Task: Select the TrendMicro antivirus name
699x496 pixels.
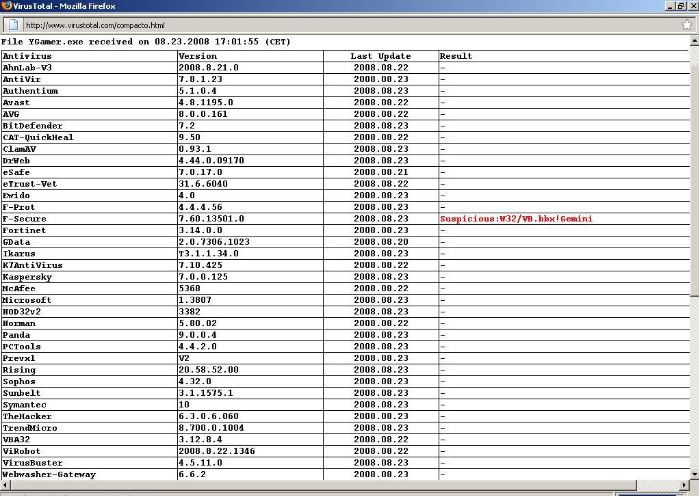Action: (x=30, y=428)
